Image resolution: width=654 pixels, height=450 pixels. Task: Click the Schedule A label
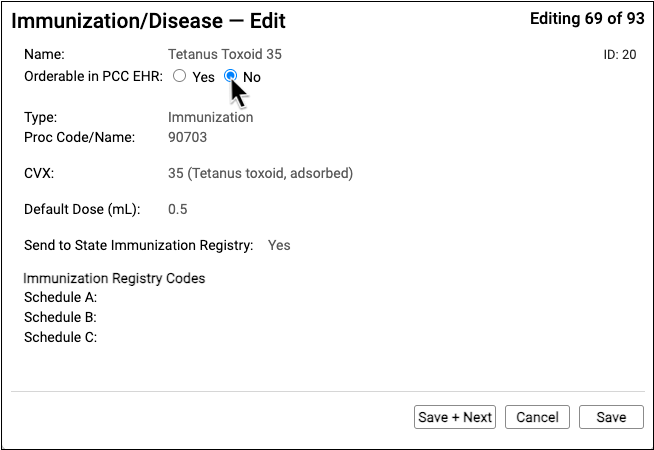(x=60, y=298)
